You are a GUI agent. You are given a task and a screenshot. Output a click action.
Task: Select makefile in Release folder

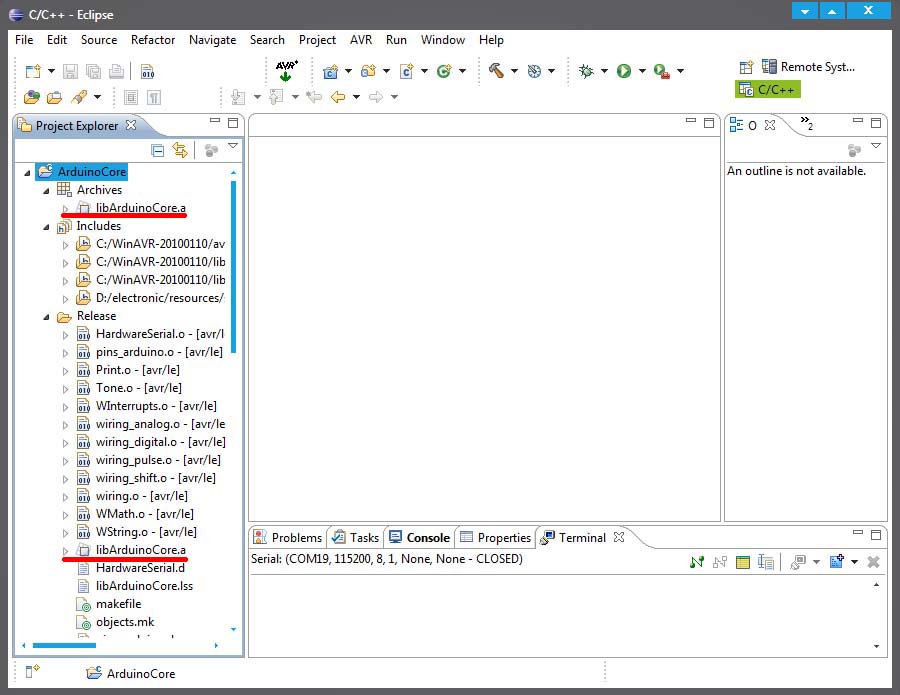(118, 604)
